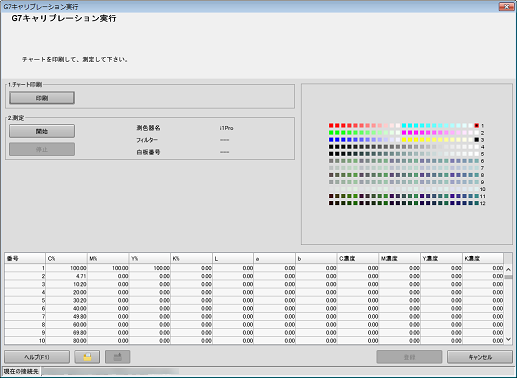Click the C% column header
Screen dimensions: 517x378
[x=66, y=258]
